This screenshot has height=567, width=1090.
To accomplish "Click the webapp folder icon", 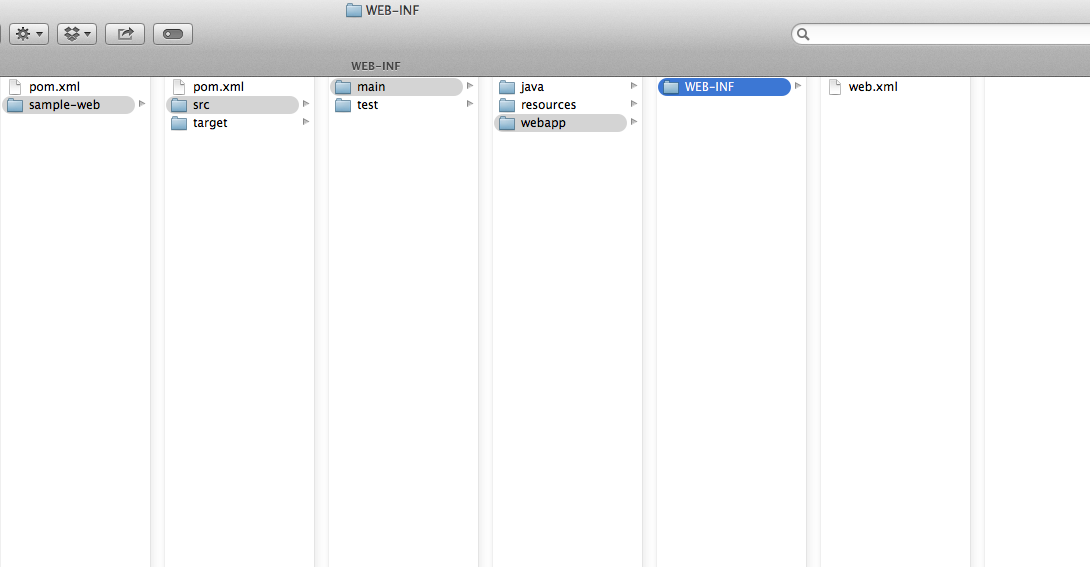I will click(x=507, y=123).
